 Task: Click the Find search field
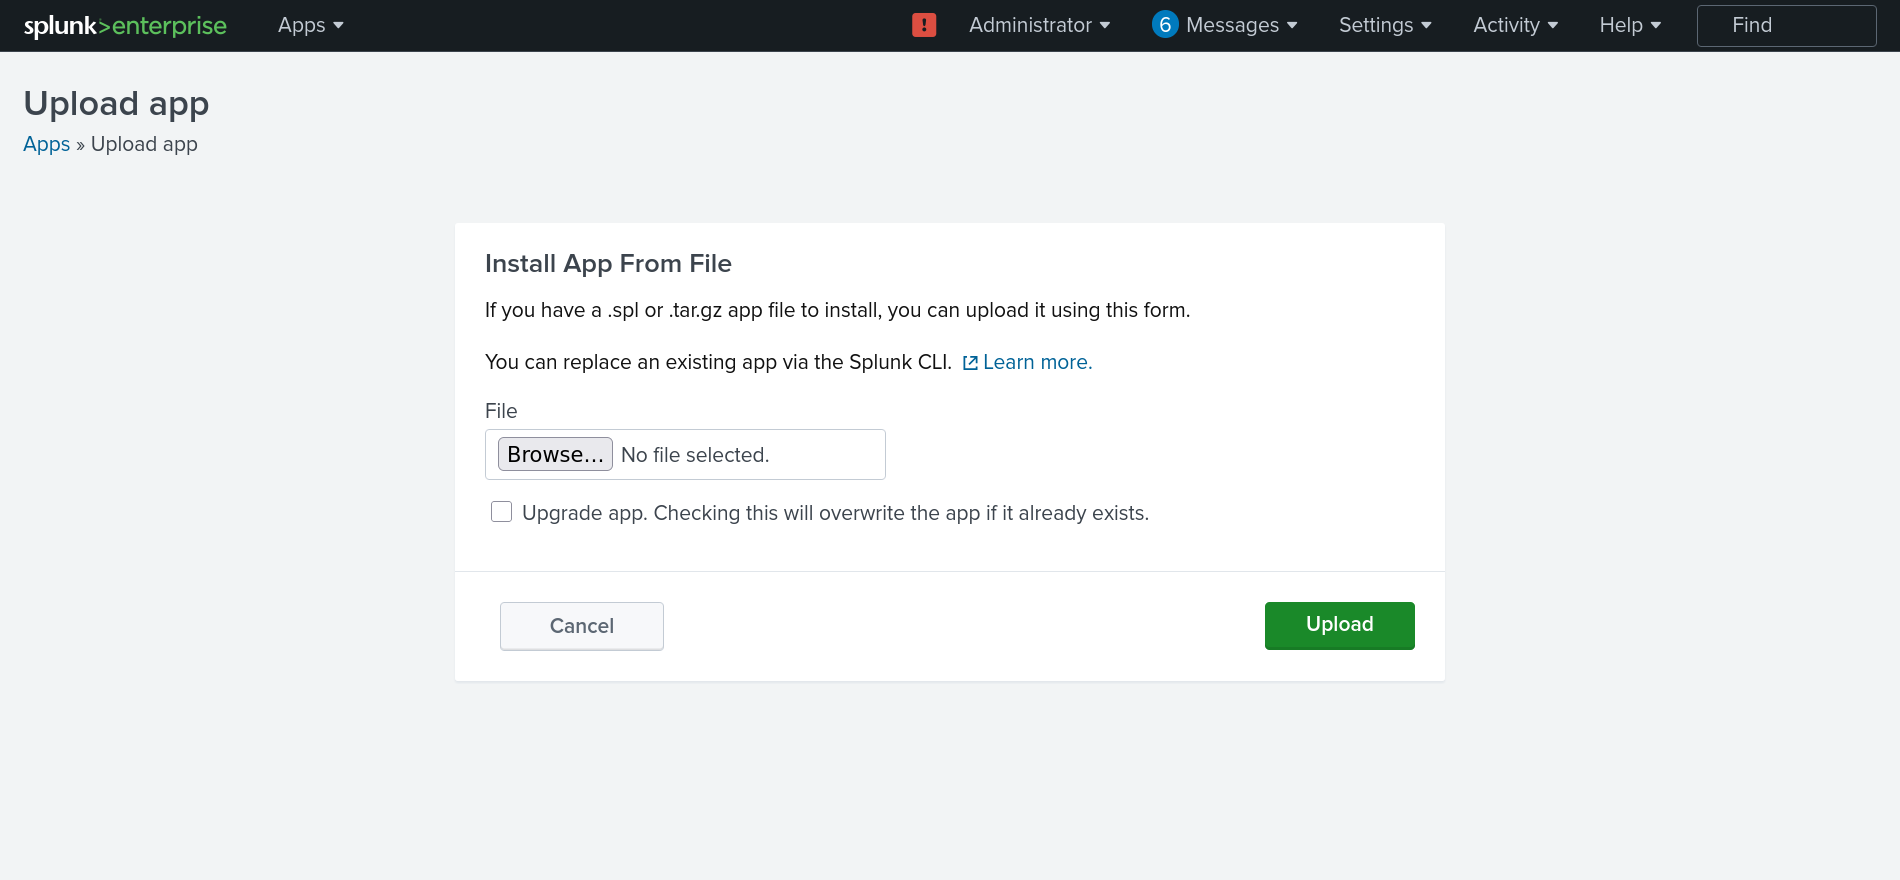tap(1787, 26)
